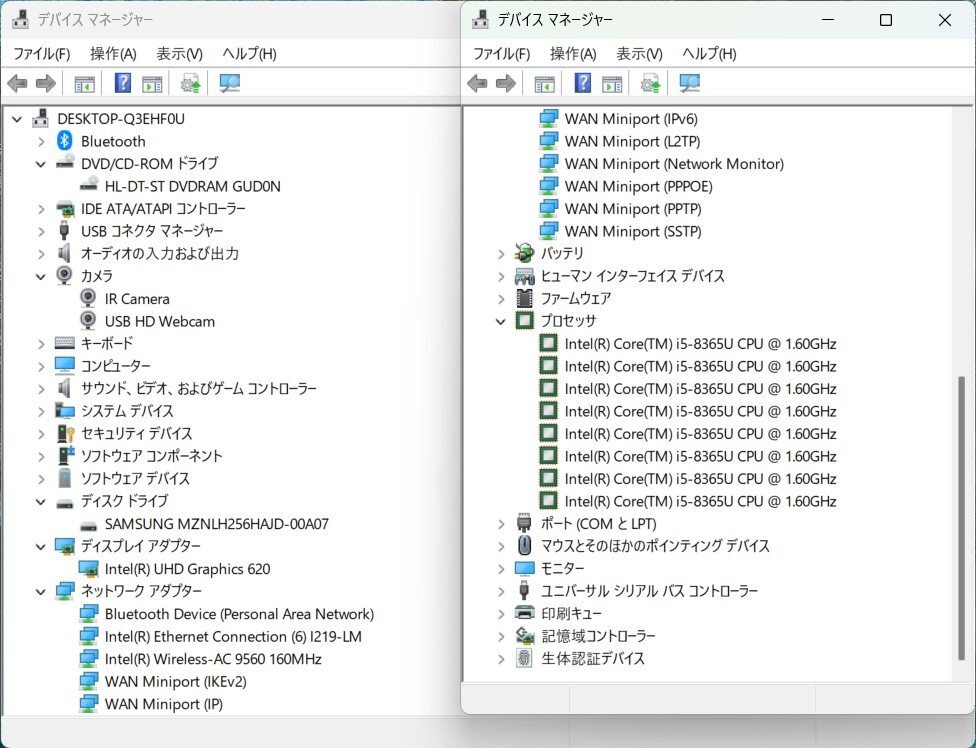Select the Intel(R) UHD Graphics 620 icon

pyautogui.click(x=86, y=568)
